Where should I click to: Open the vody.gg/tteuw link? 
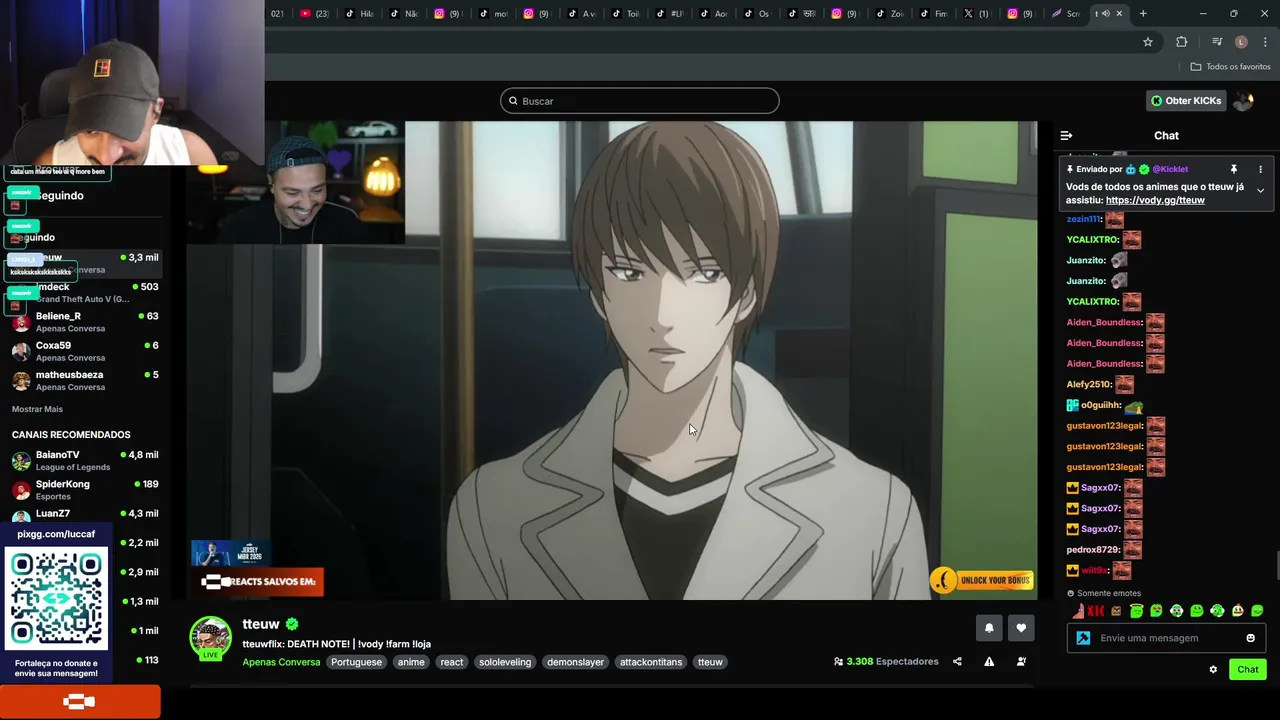pyautogui.click(x=1155, y=200)
